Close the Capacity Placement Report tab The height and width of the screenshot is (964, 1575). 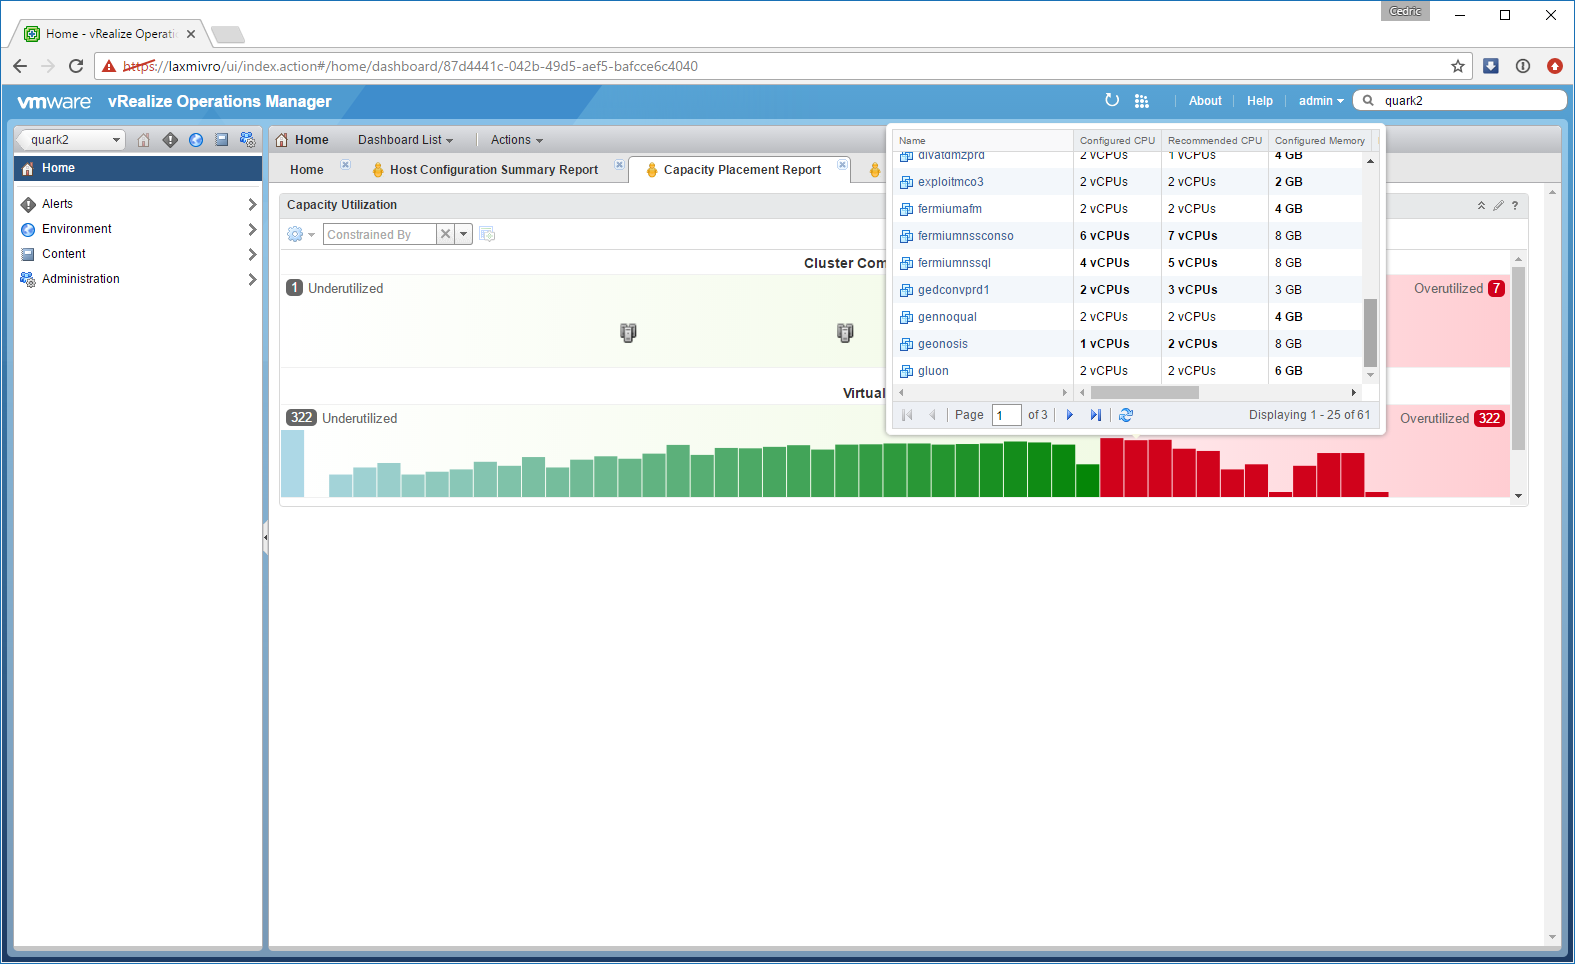click(842, 164)
